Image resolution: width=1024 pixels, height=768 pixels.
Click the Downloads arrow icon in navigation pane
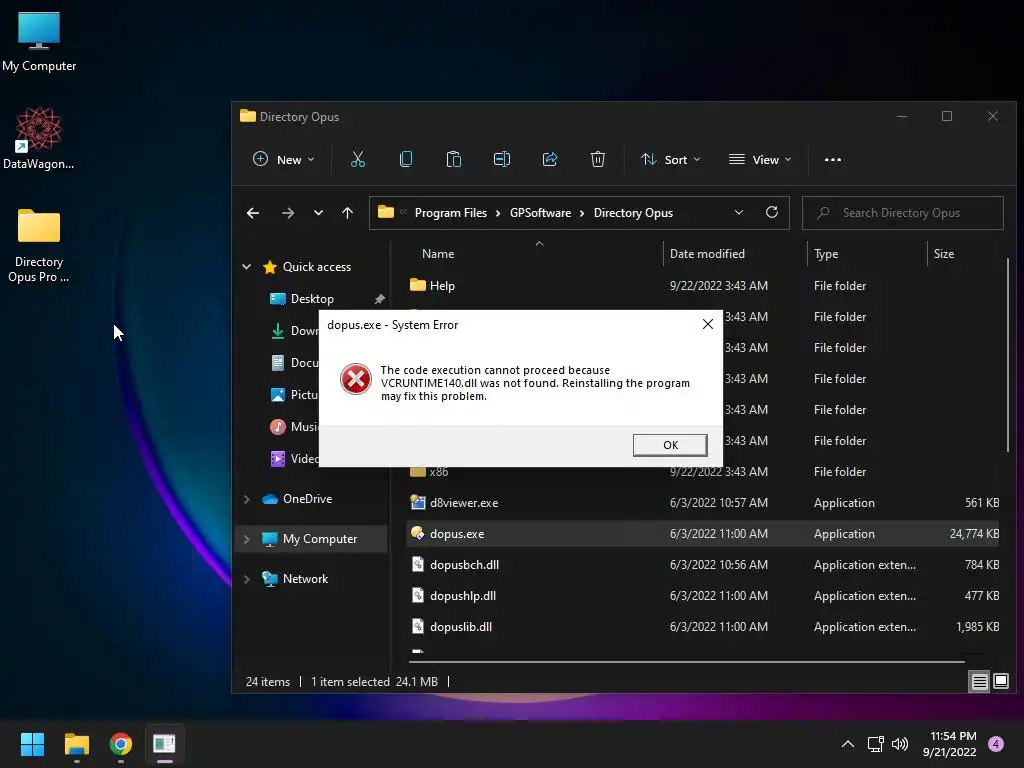tap(278, 330)
